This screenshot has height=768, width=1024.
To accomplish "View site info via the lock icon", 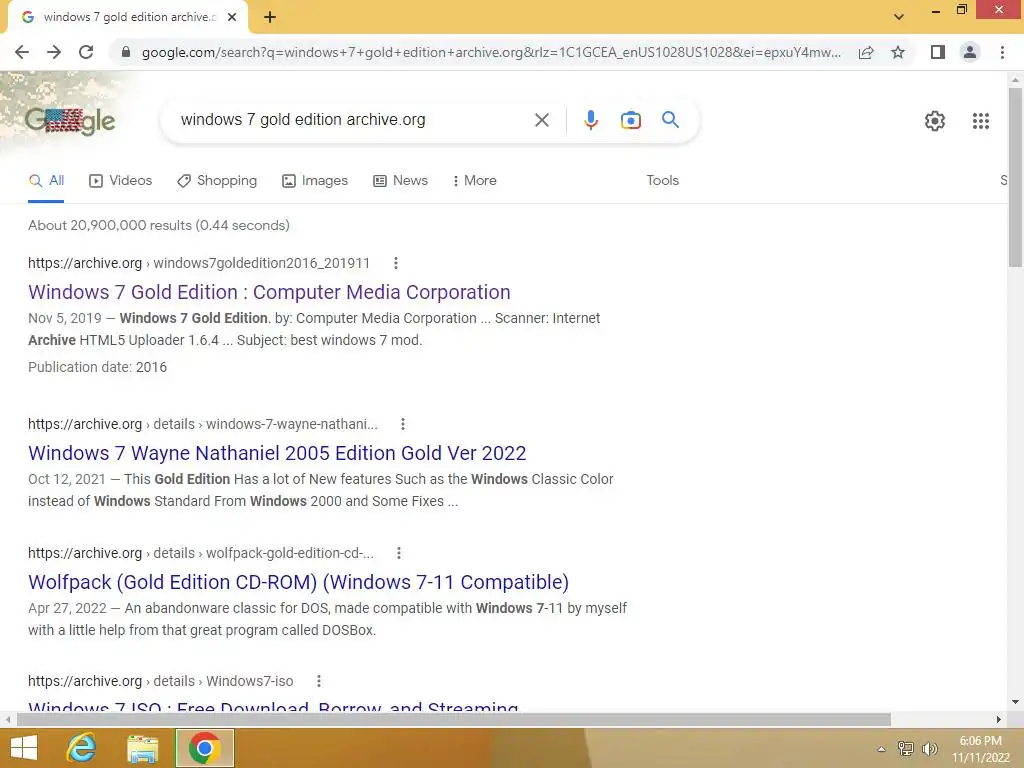I will (126, 52).
